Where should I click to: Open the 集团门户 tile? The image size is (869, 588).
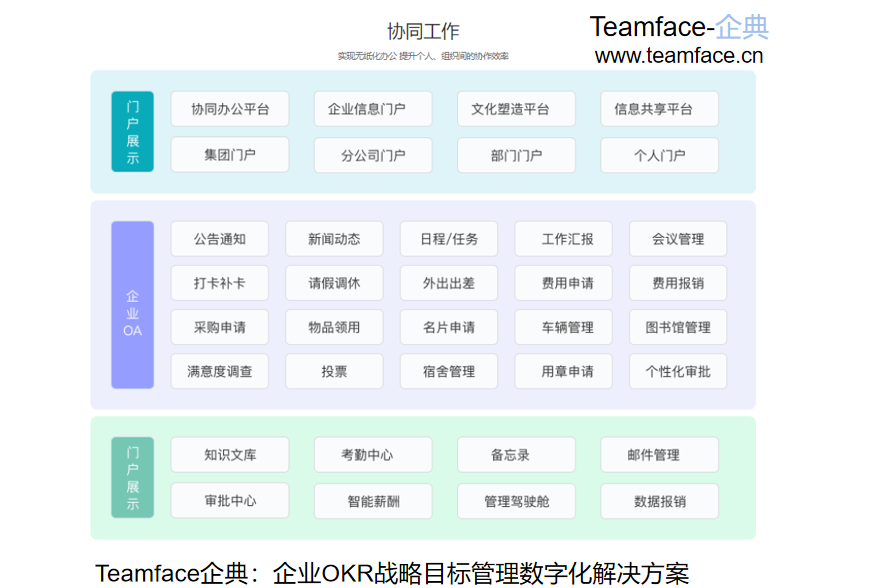click(x=230, y=155)
